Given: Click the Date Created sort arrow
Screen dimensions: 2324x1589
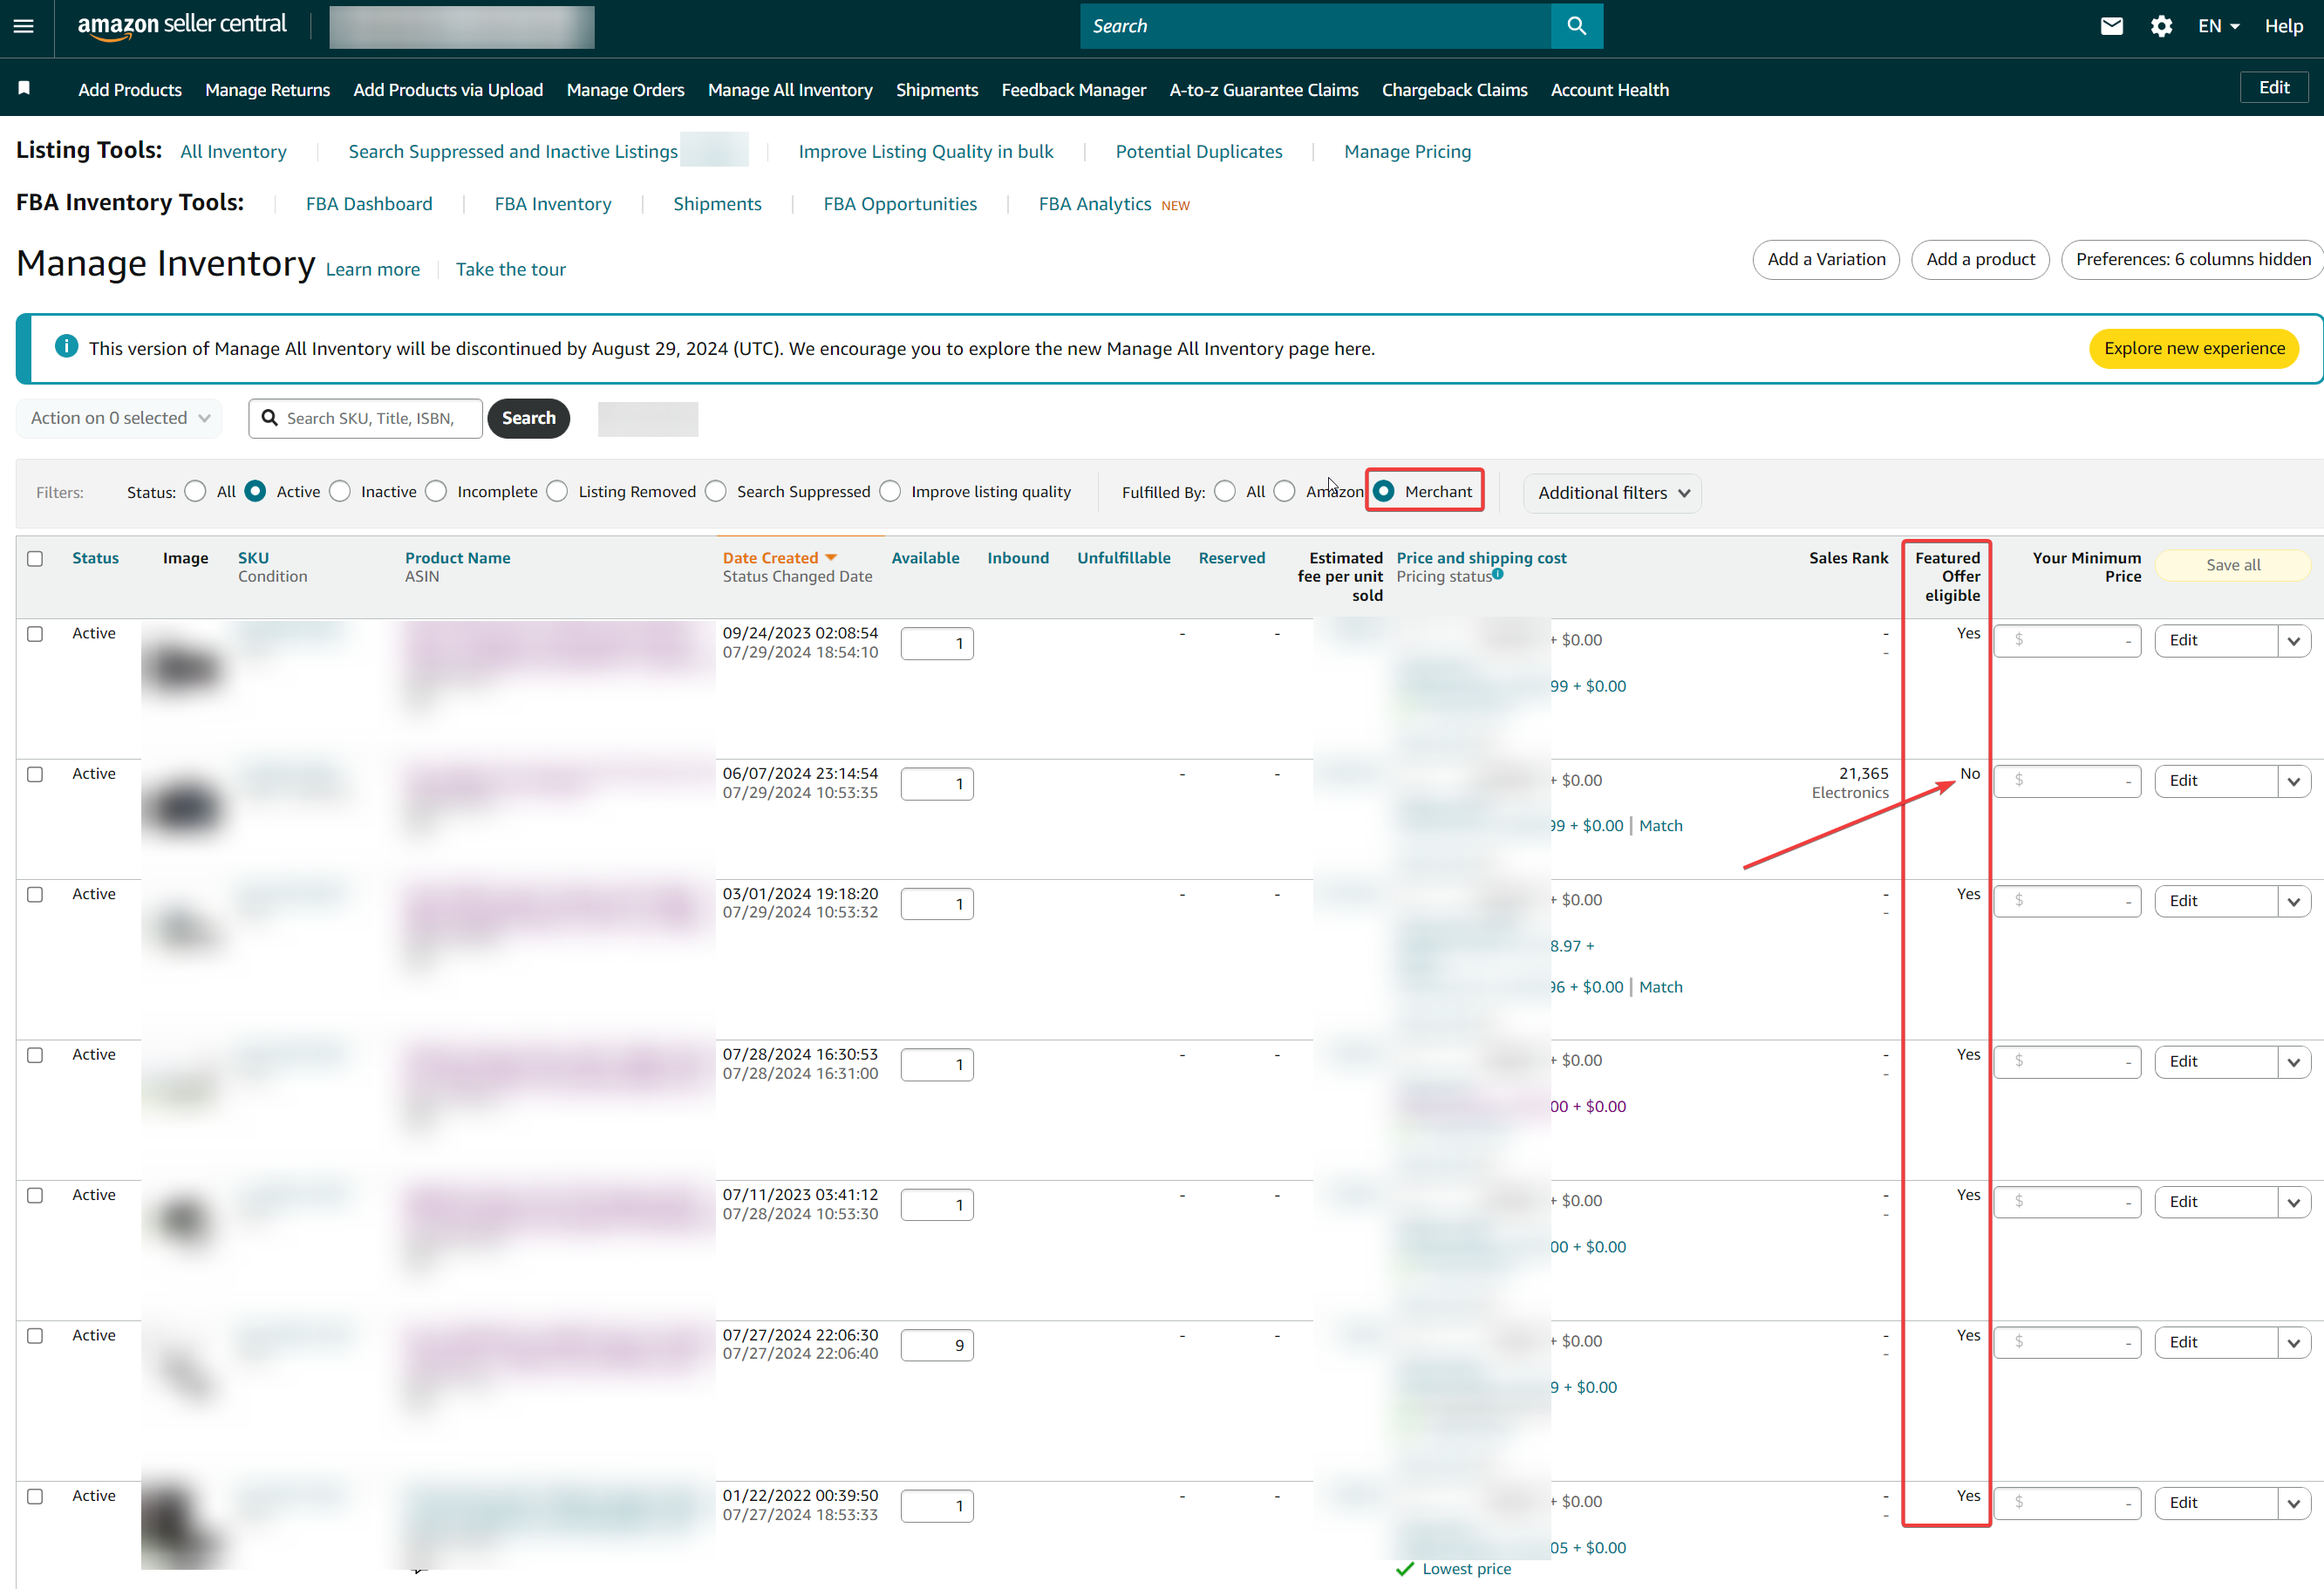Looking at the screenshot, I should tap(831, 558).
